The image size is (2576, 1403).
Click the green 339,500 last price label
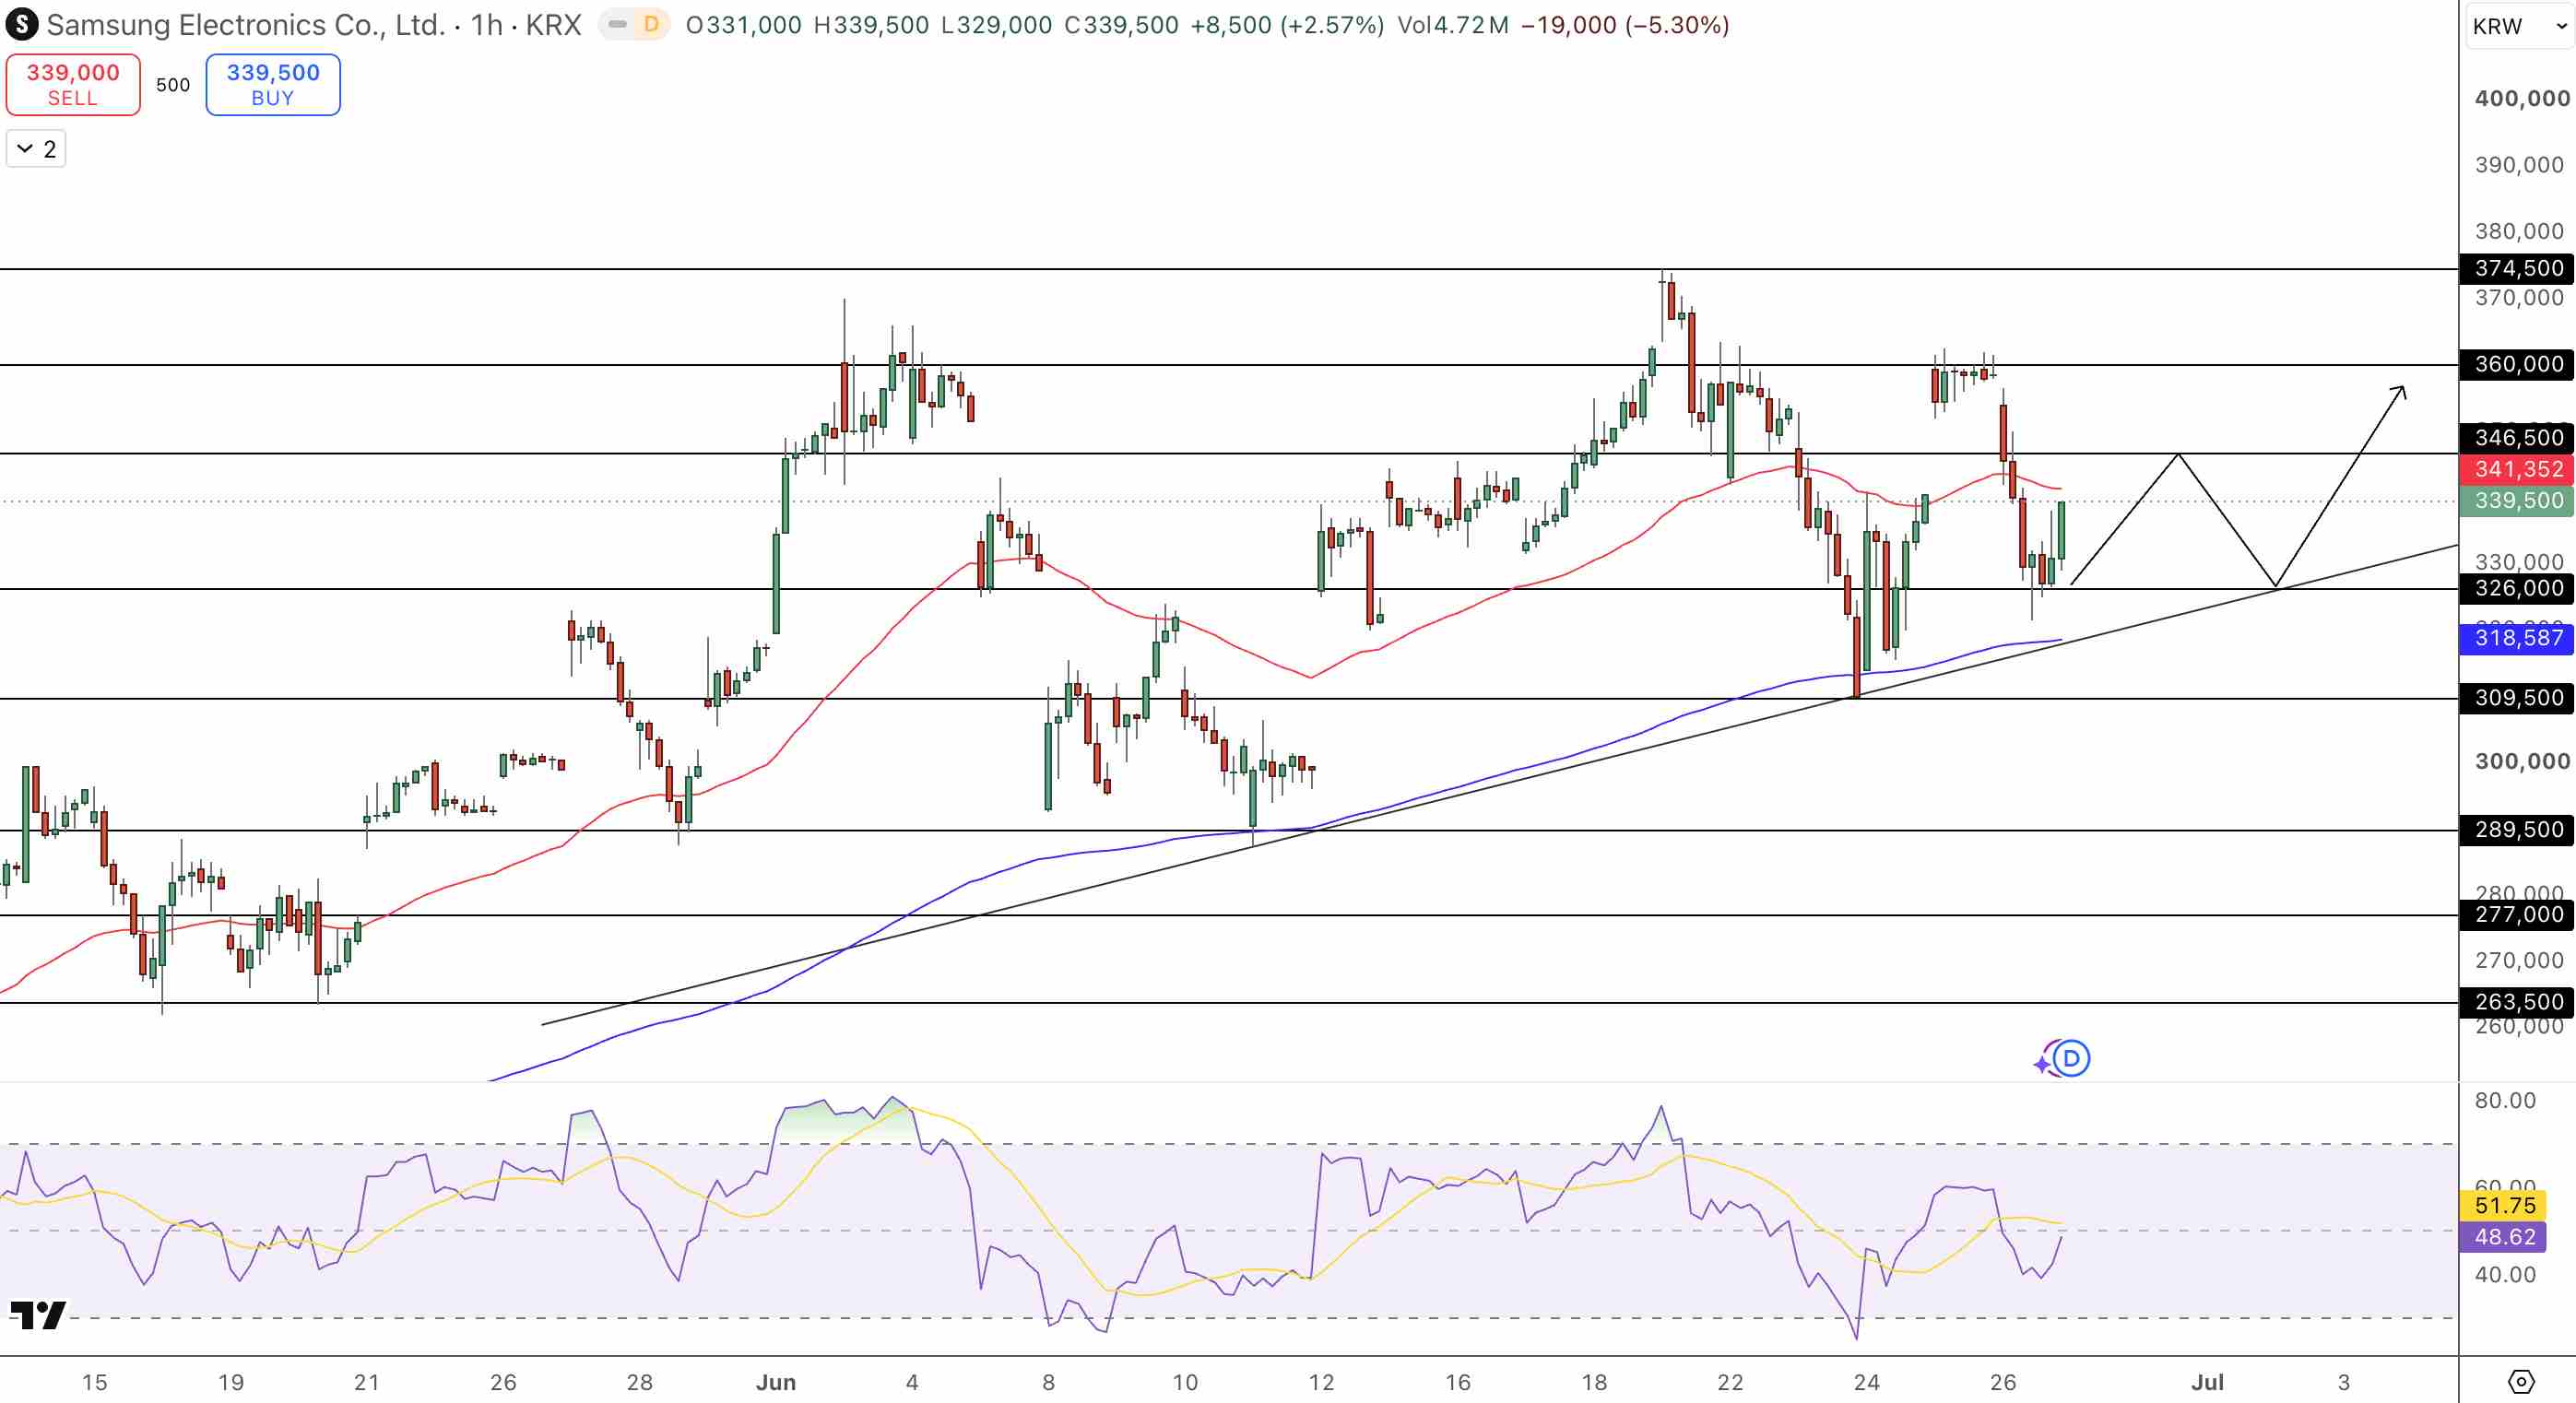pyautogui.click(x=2517, y=500)
